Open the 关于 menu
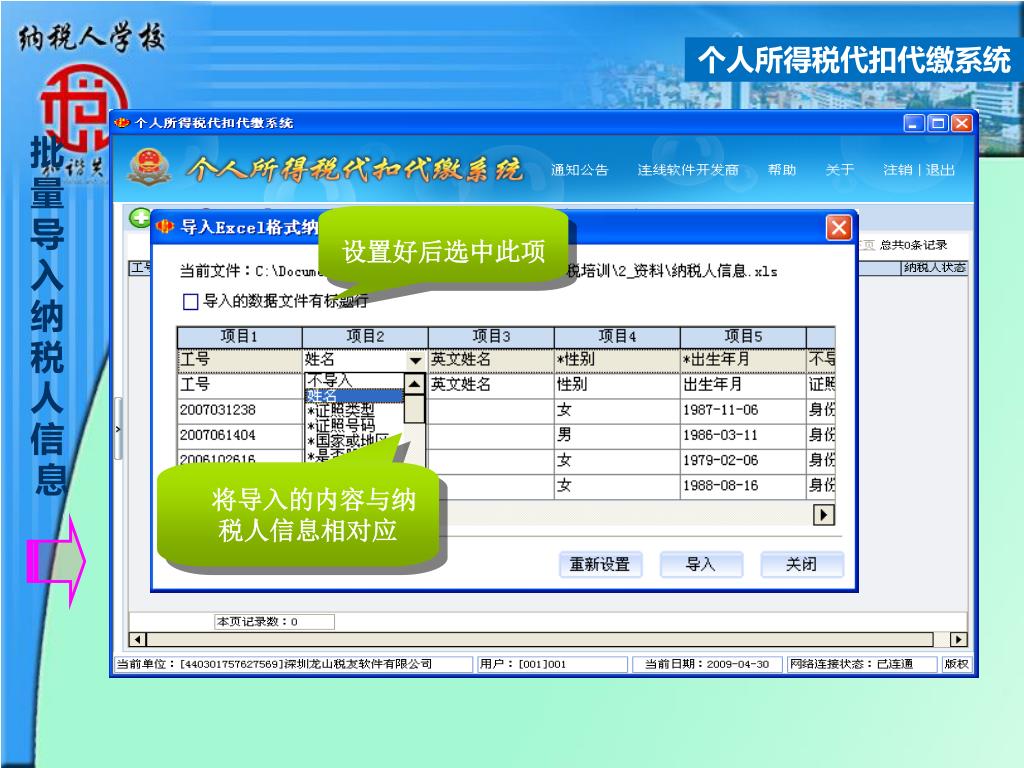 [839, 170]
